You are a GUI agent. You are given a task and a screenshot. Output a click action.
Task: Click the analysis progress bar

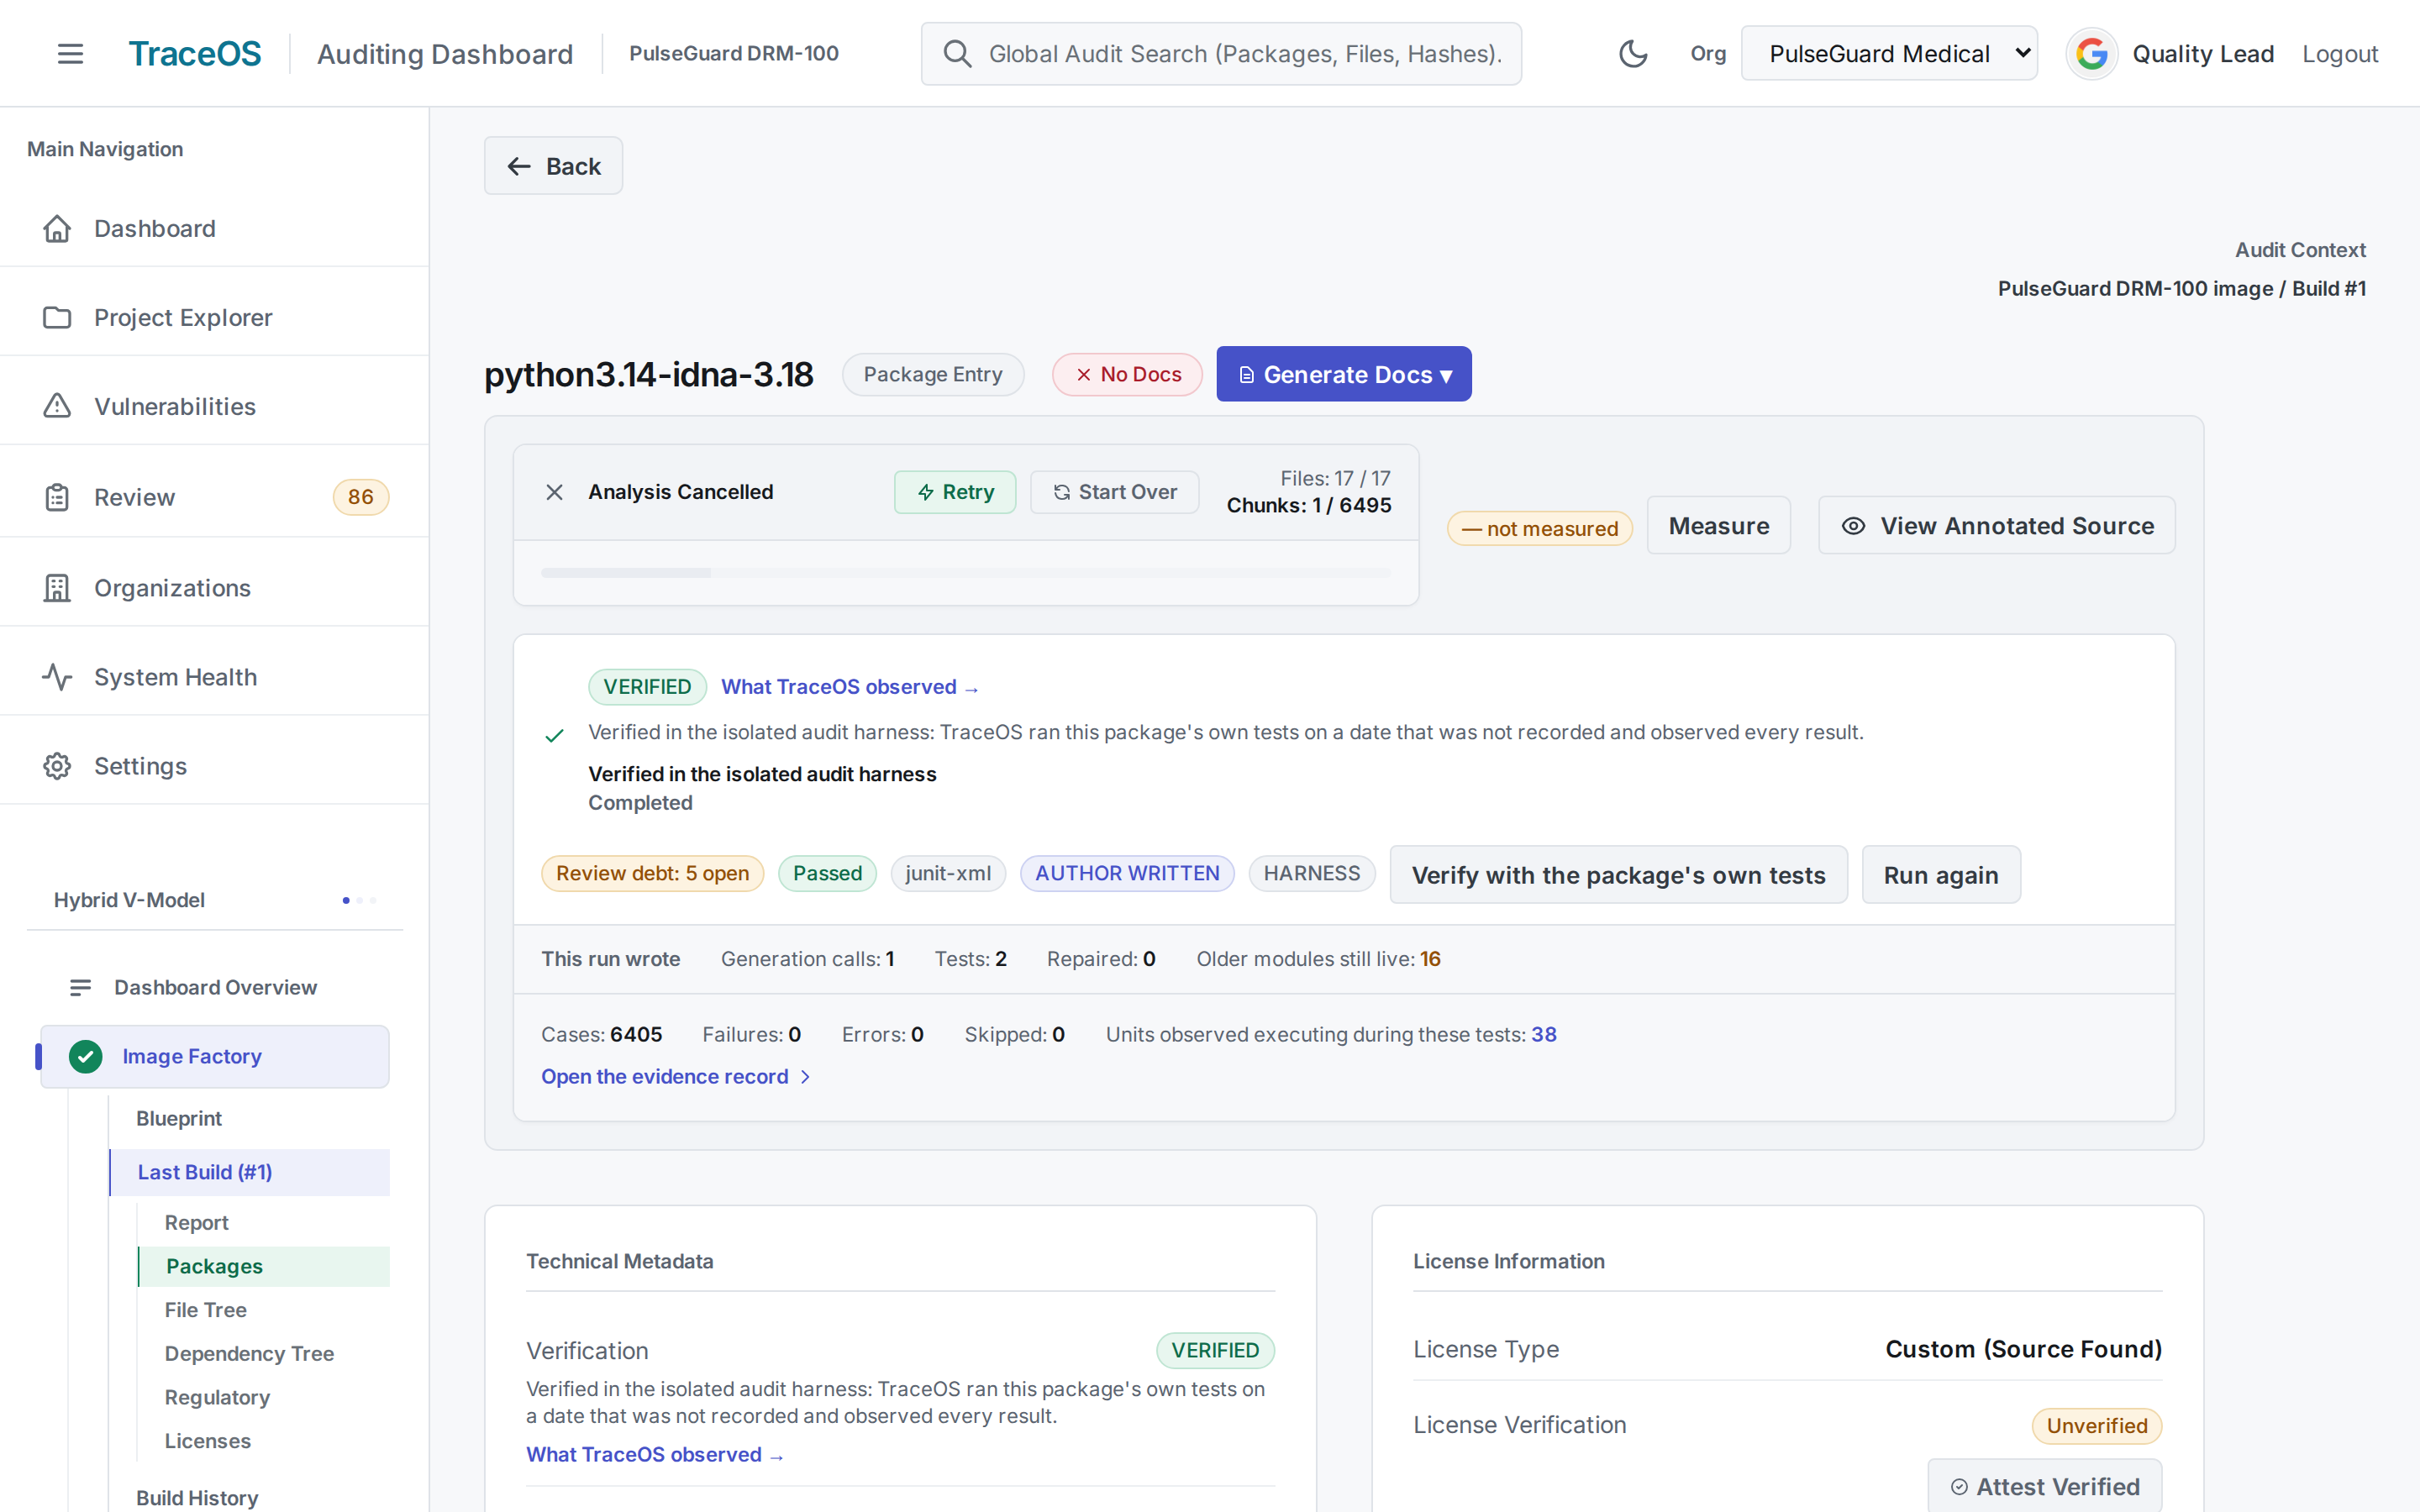pos(965,573)
